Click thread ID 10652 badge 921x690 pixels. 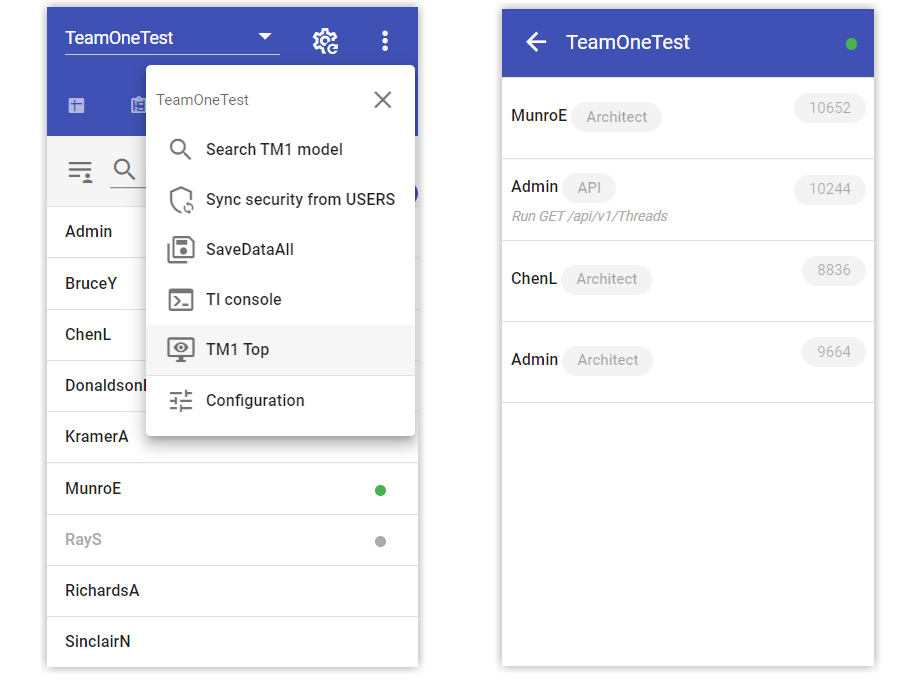(x=829, y=108)
